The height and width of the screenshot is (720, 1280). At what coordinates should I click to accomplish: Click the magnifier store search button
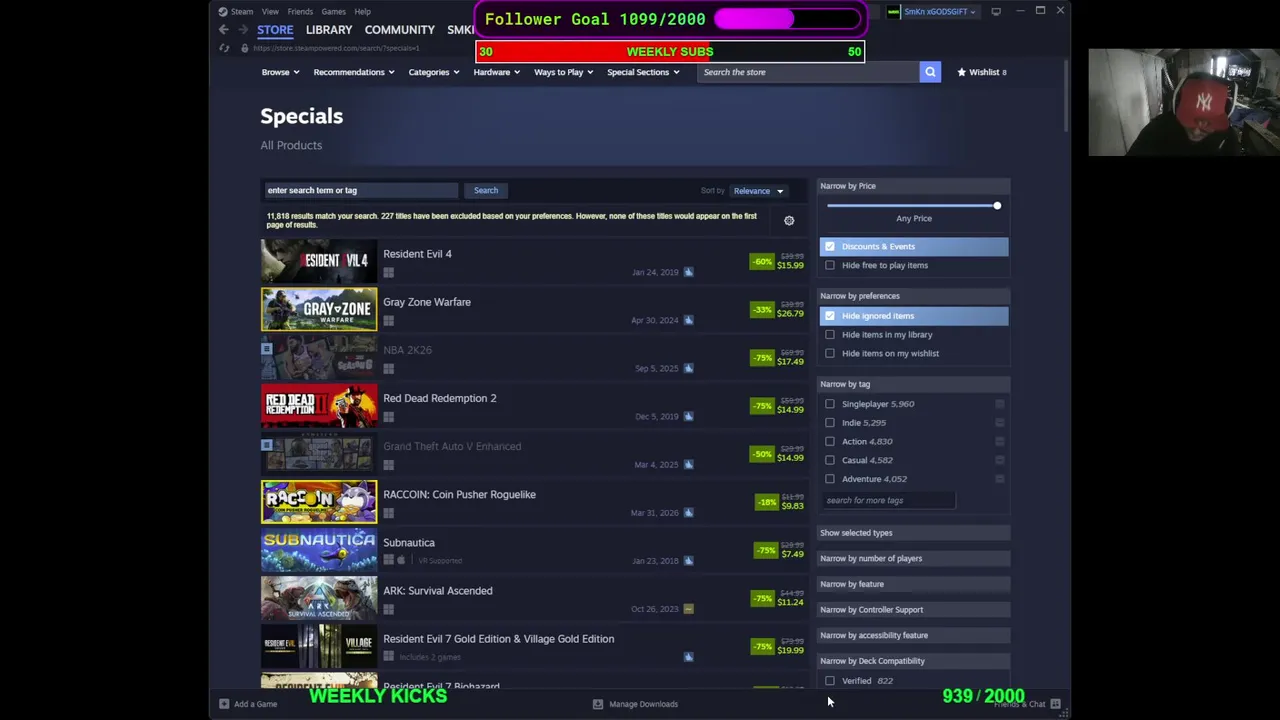(930, 72)
